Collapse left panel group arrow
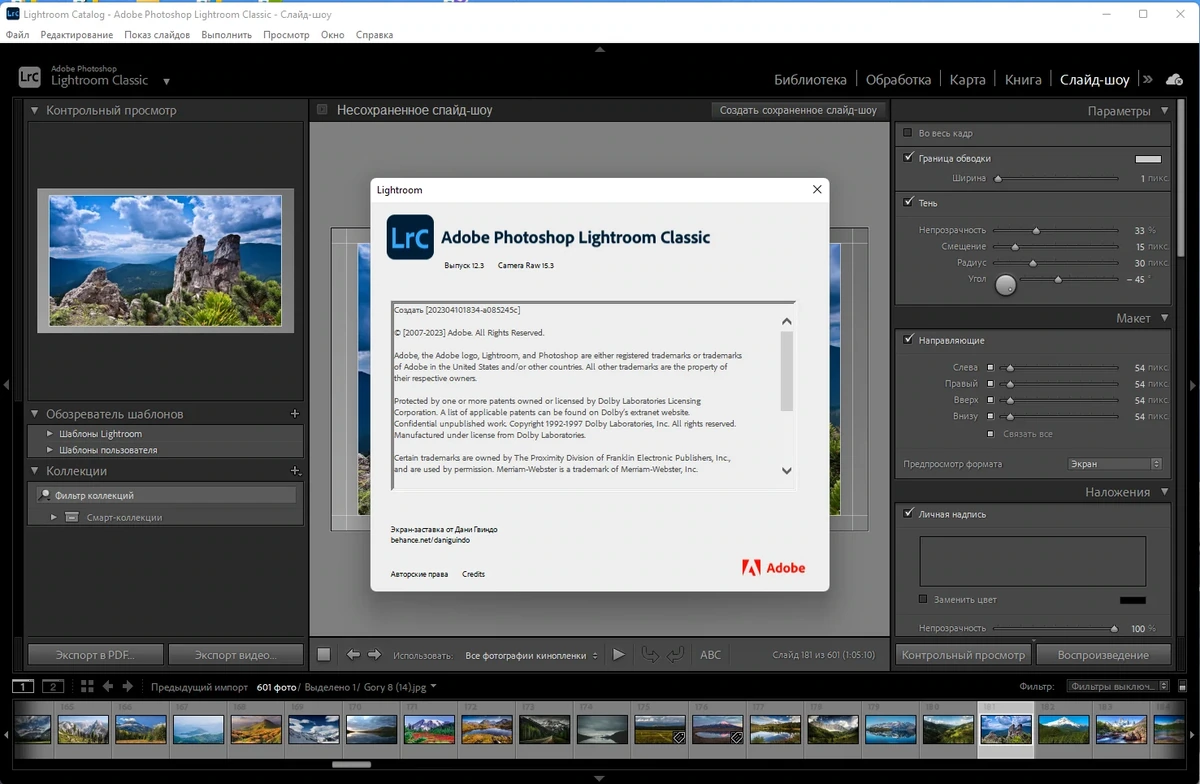 (x=7, y=384)
